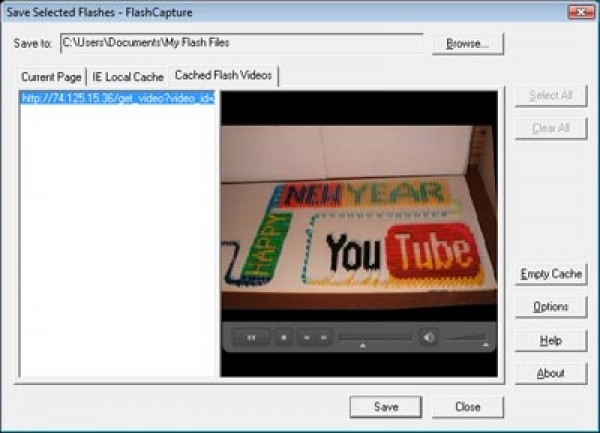Select the Cached Flash Videos tab
Image resolution: width=600 pixels, height=433 pixels.
point(223,75)
